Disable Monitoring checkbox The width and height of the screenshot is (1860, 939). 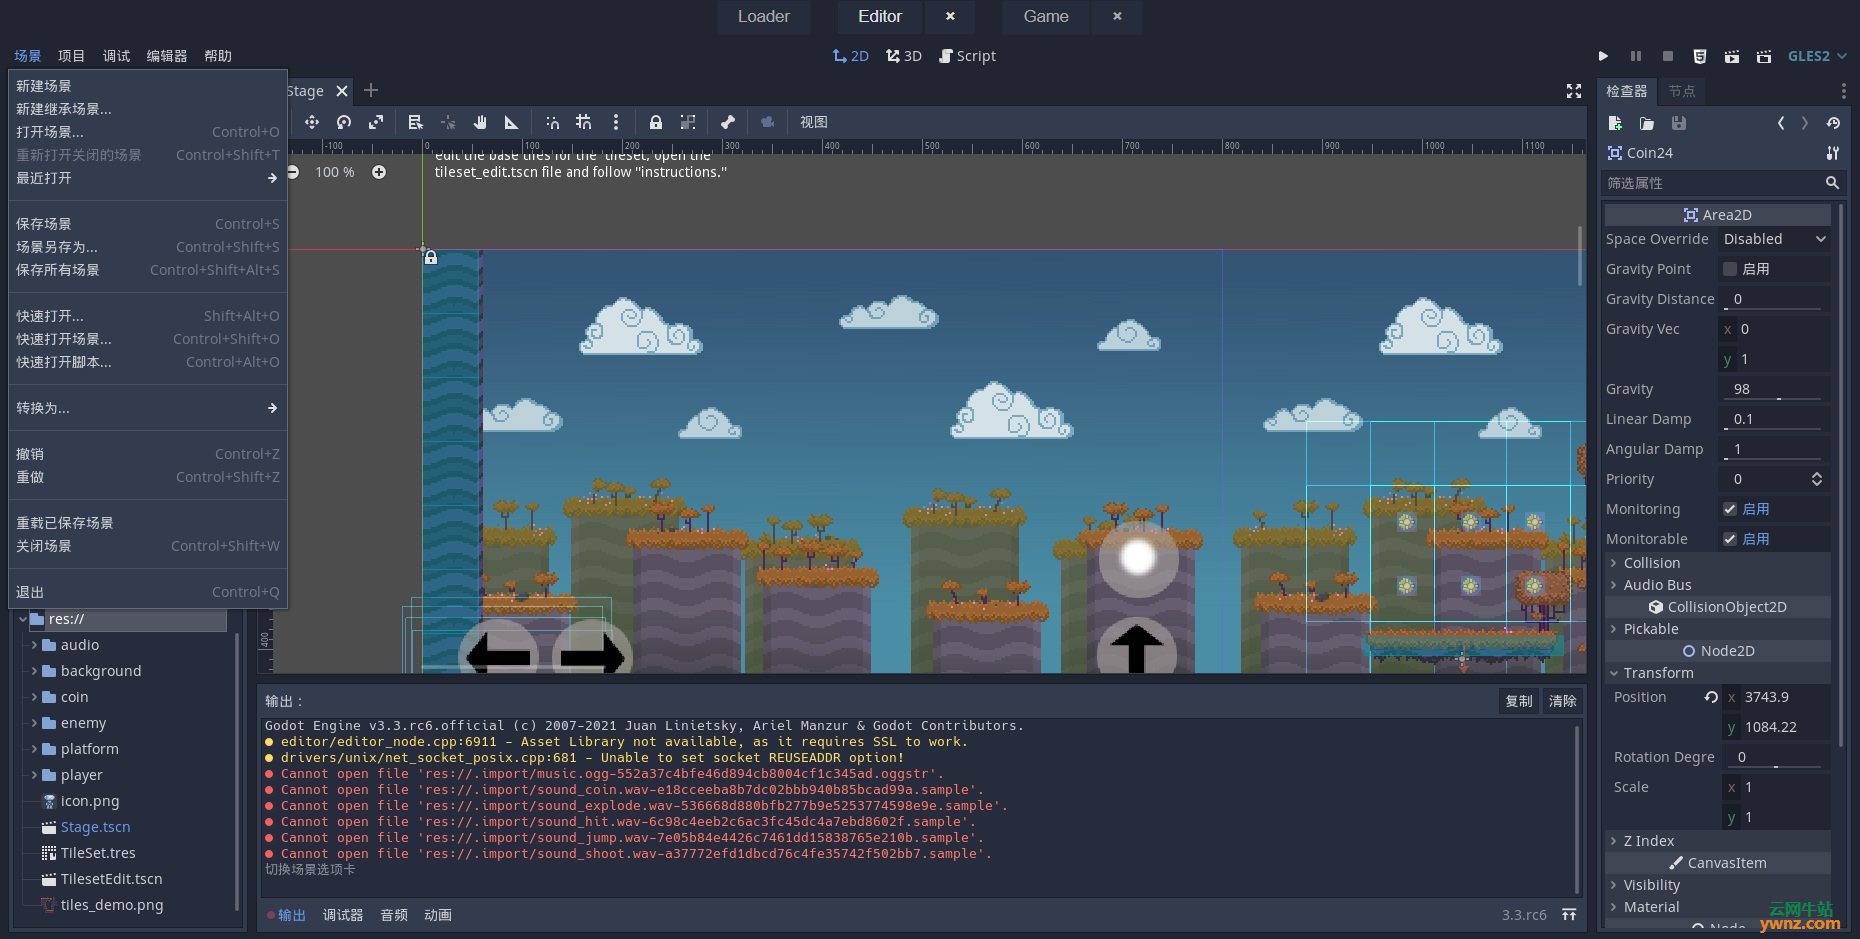[1730, 509]
